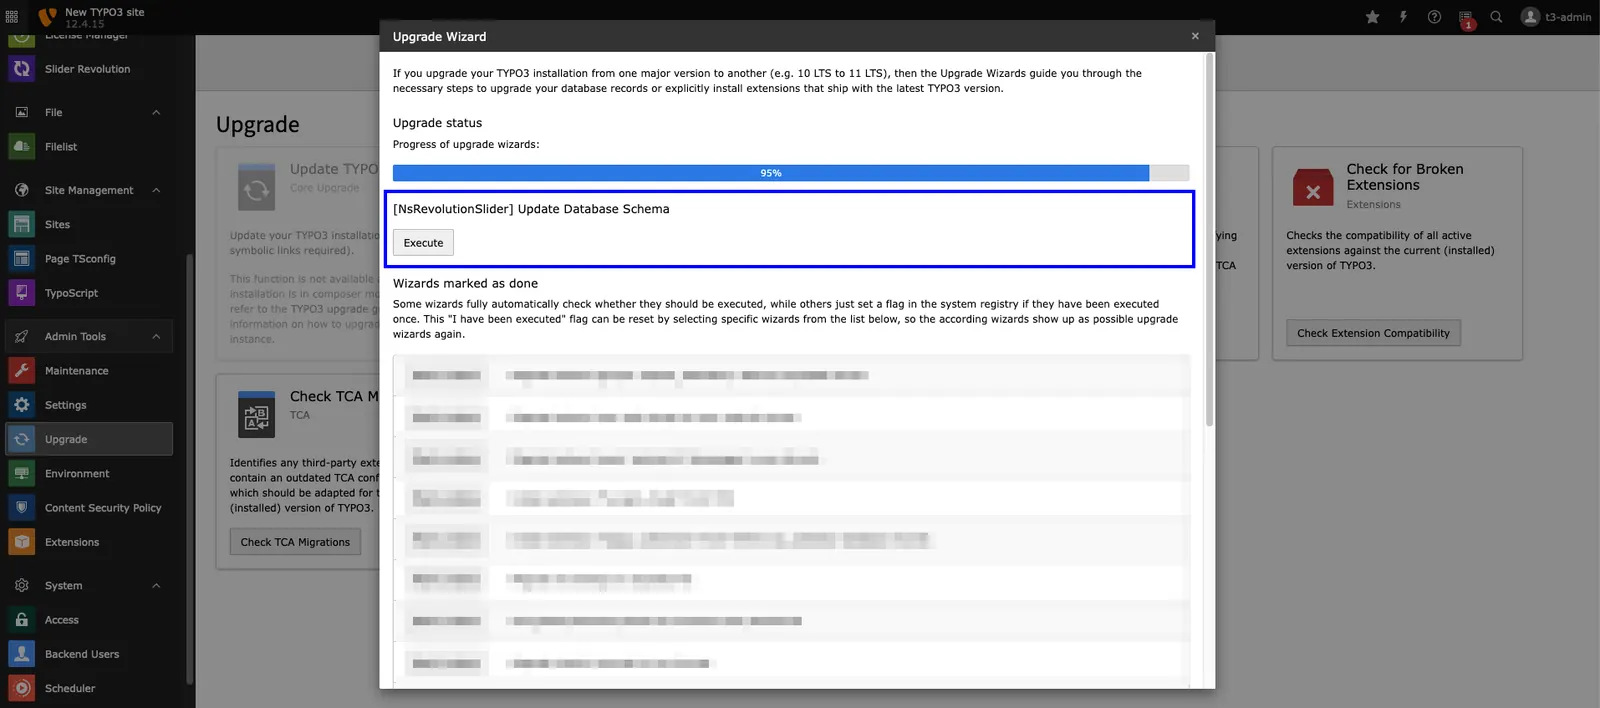Click the Environment module icon

22,474
